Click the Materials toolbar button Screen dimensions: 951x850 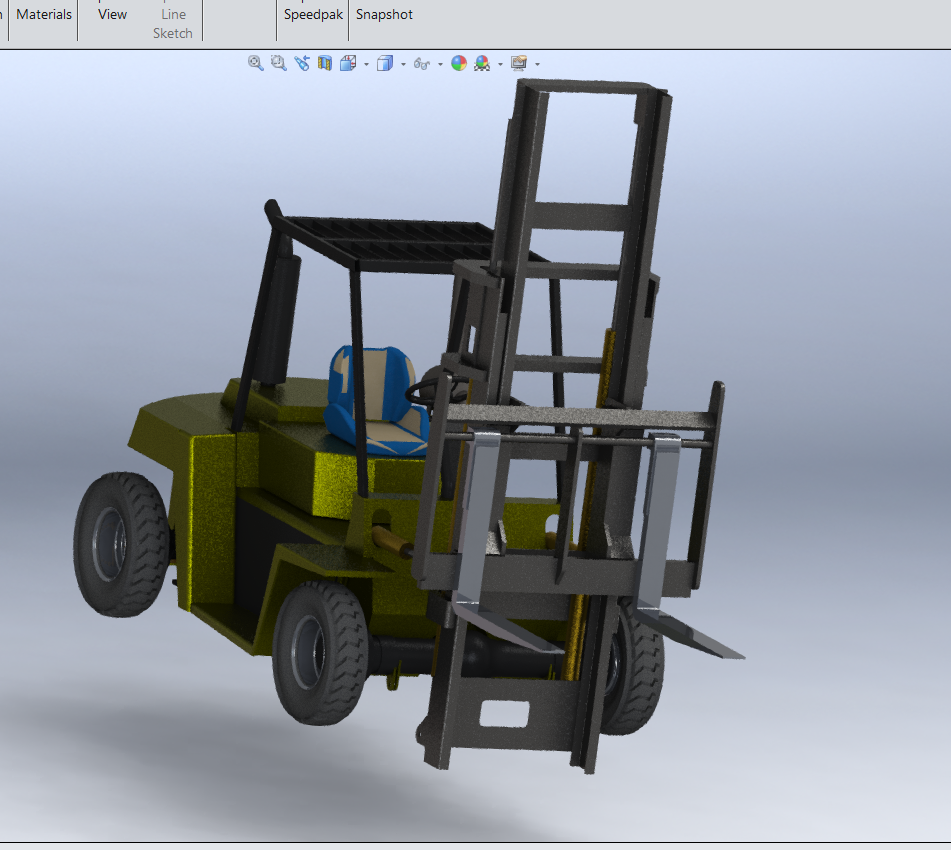(44, 15)
